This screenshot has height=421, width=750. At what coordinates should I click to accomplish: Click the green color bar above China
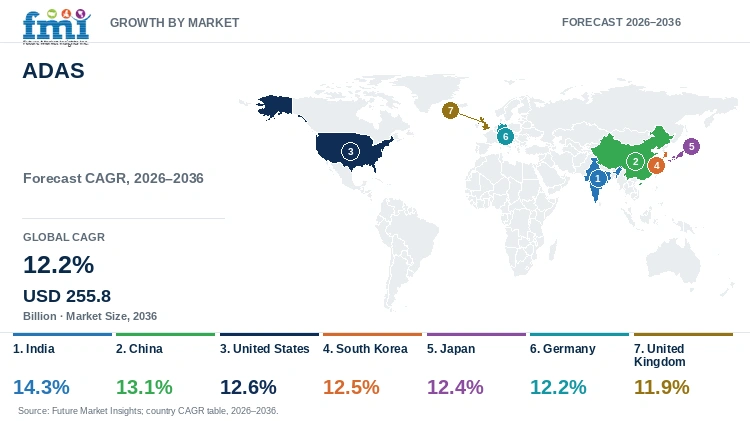pos(165,334)
